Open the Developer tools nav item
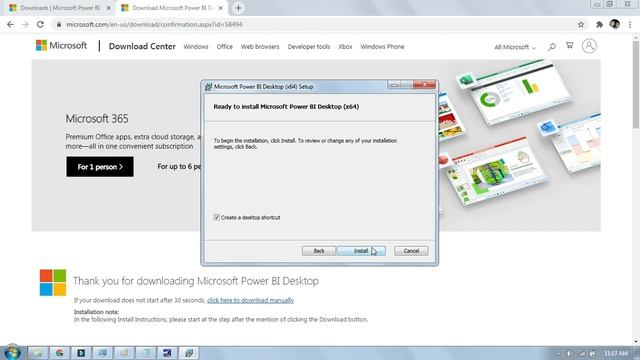The height and width of the screenshot is (360, 640). (309, 47)
